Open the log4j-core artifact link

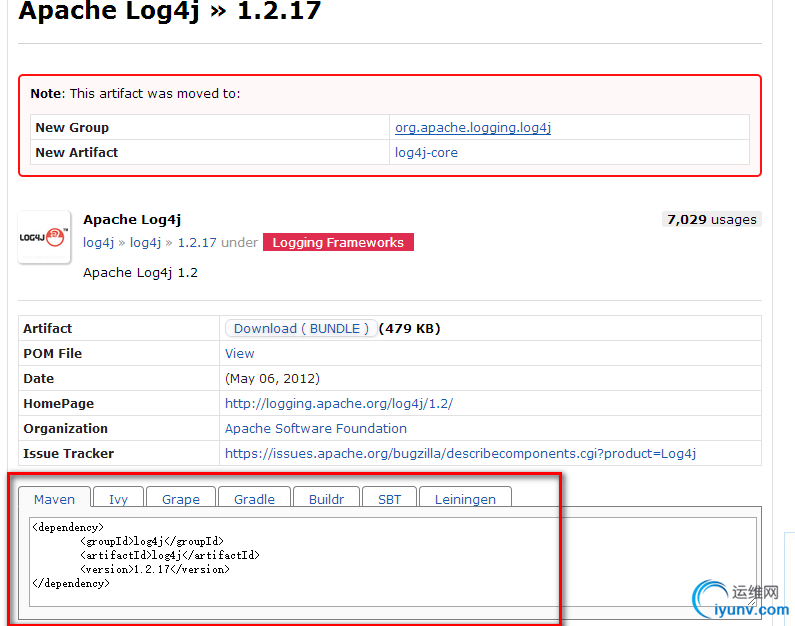(x=426, y=153)
